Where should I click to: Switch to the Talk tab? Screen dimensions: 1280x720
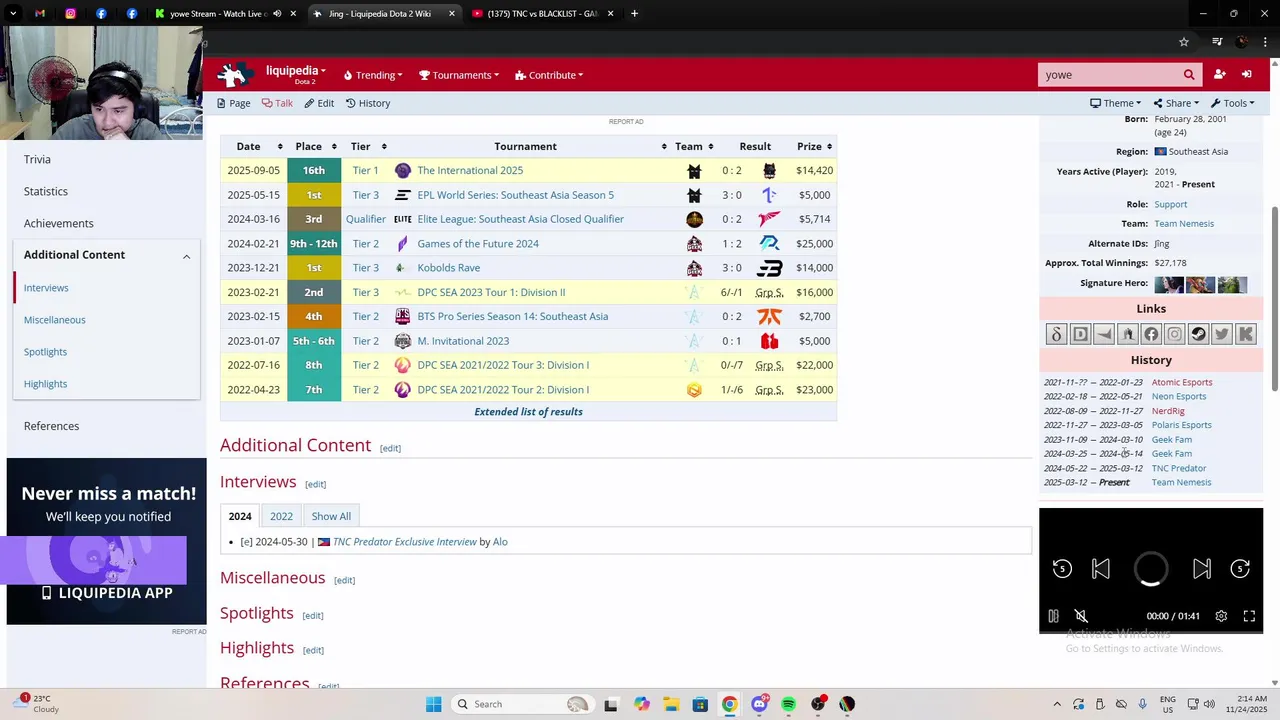277,103
